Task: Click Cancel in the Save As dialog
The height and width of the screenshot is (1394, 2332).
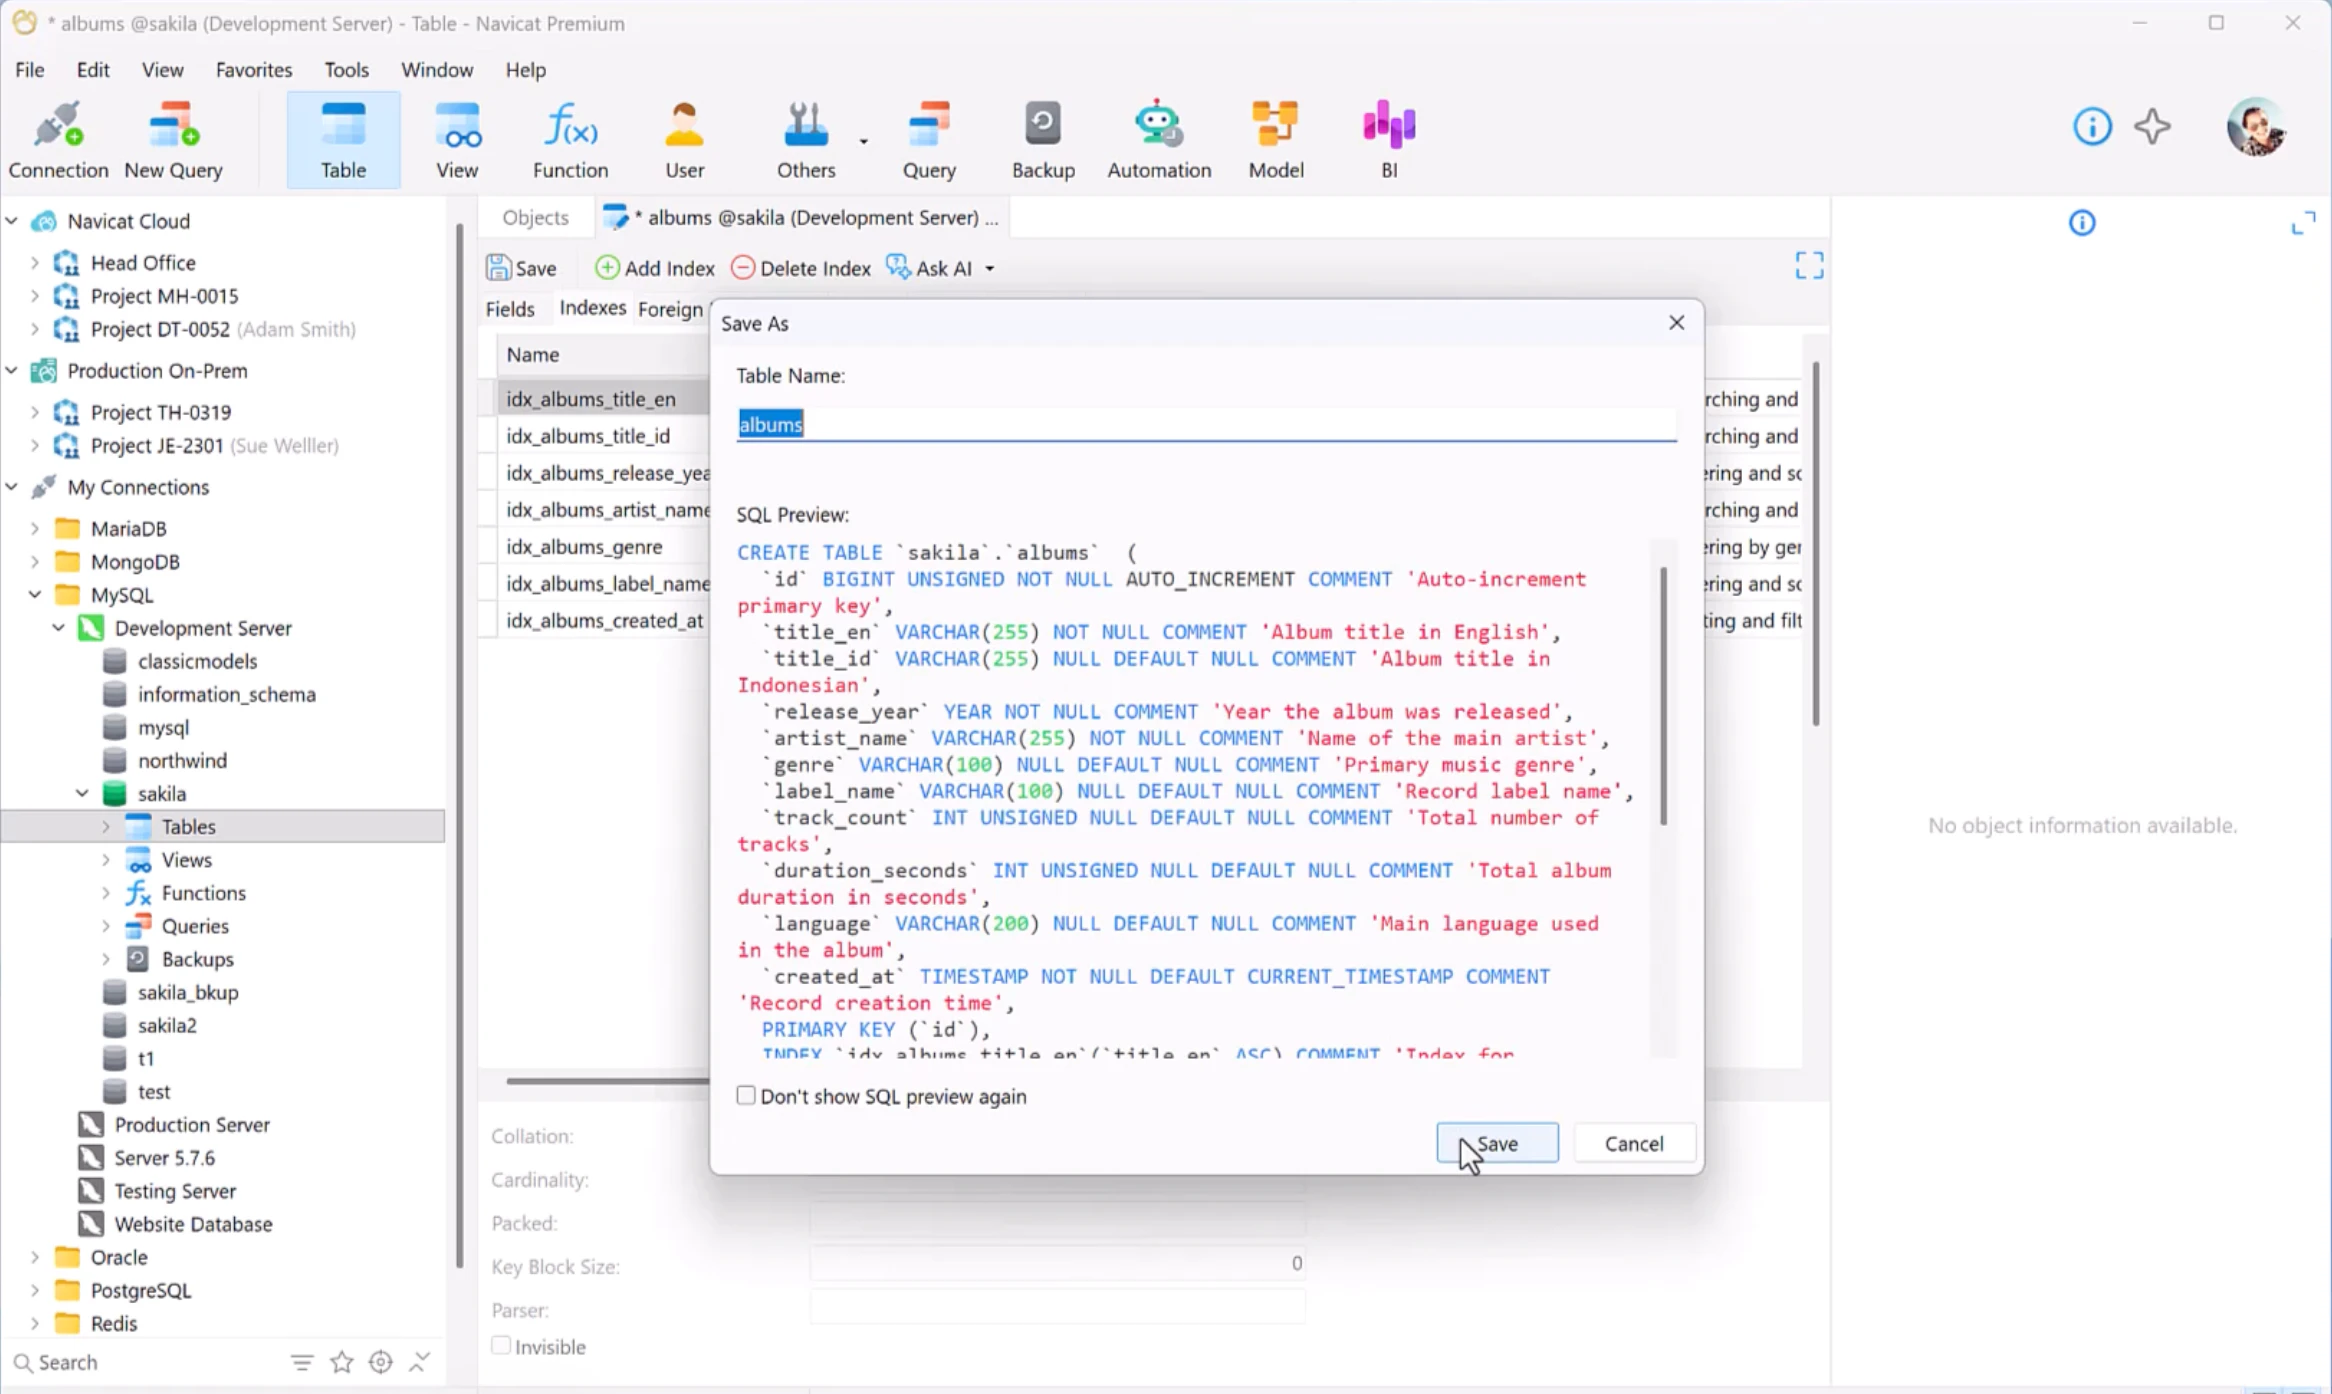Action: [1634, 1143]
